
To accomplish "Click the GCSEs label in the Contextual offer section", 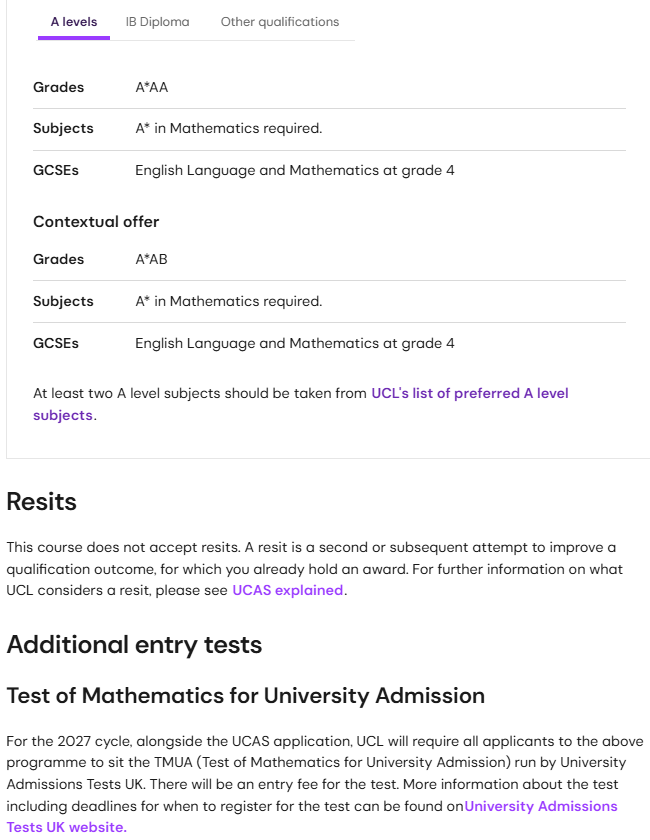I will (56, 344).
